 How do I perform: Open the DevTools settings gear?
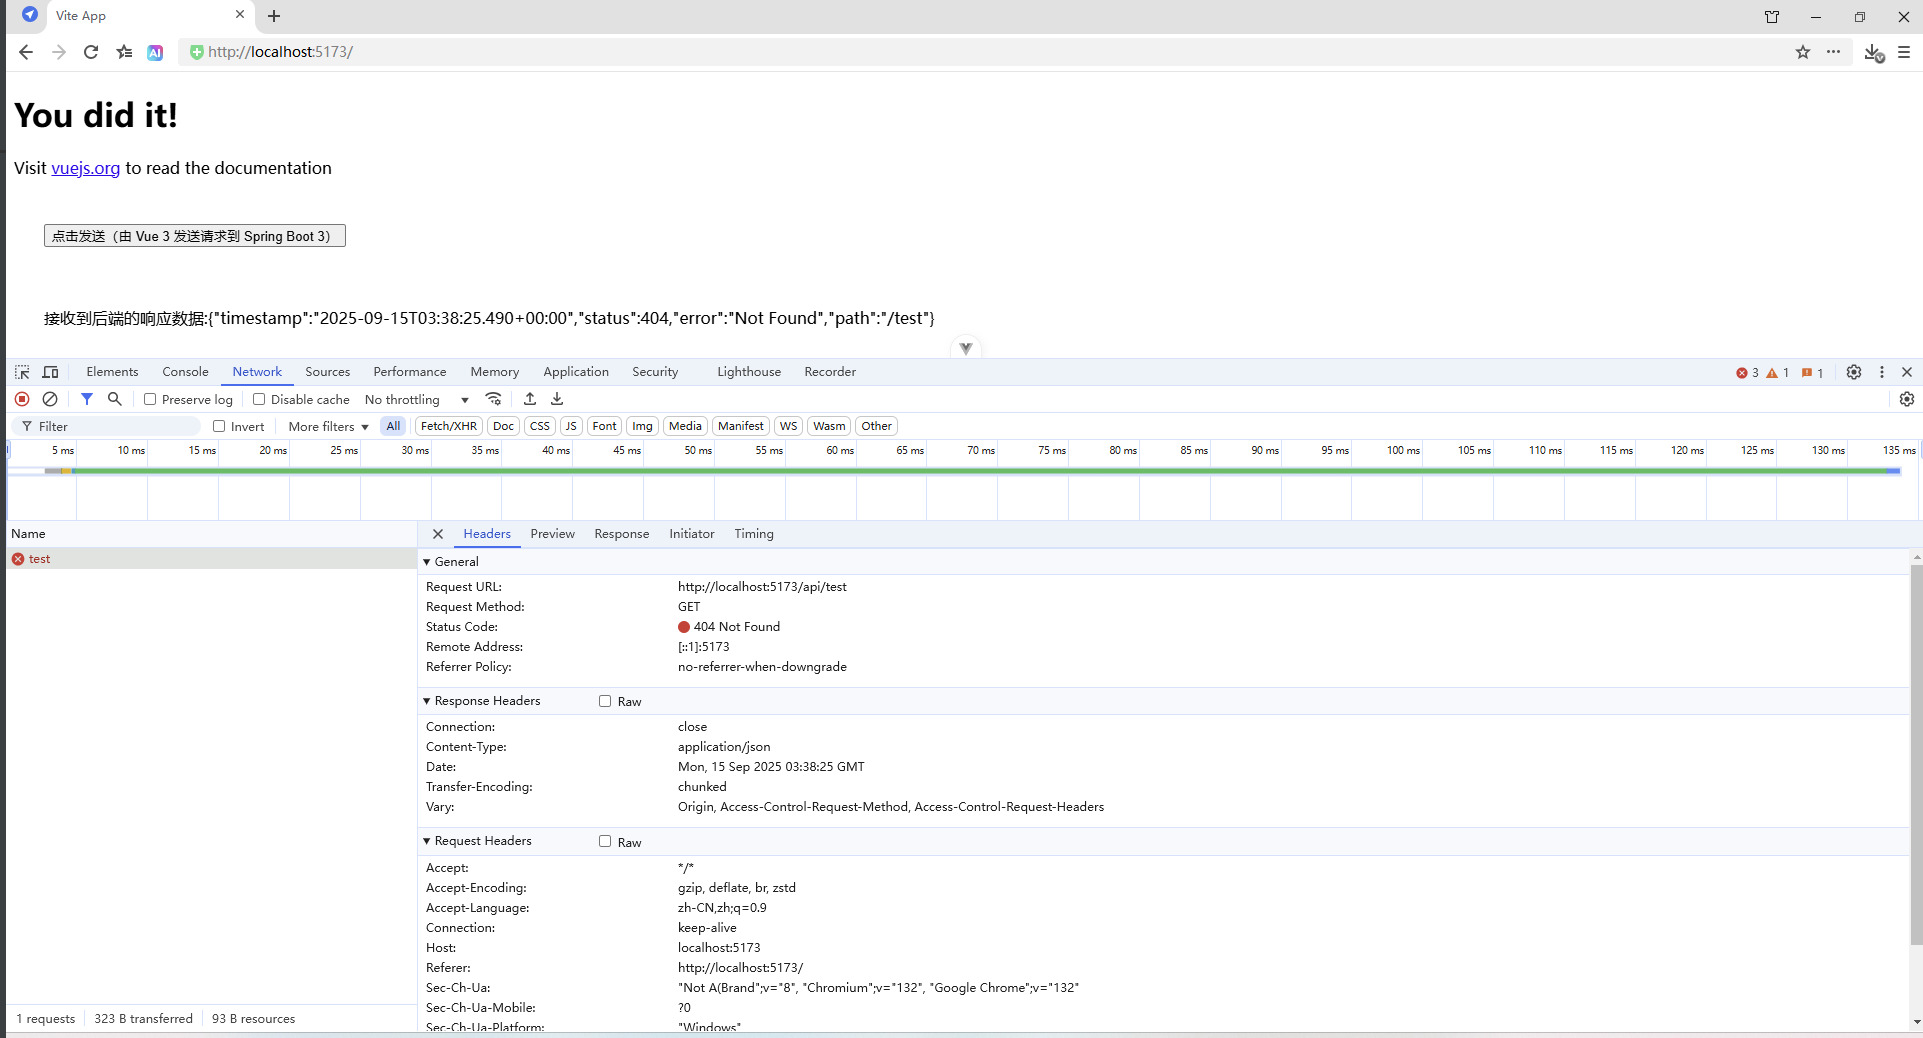tap(1854, 372)
